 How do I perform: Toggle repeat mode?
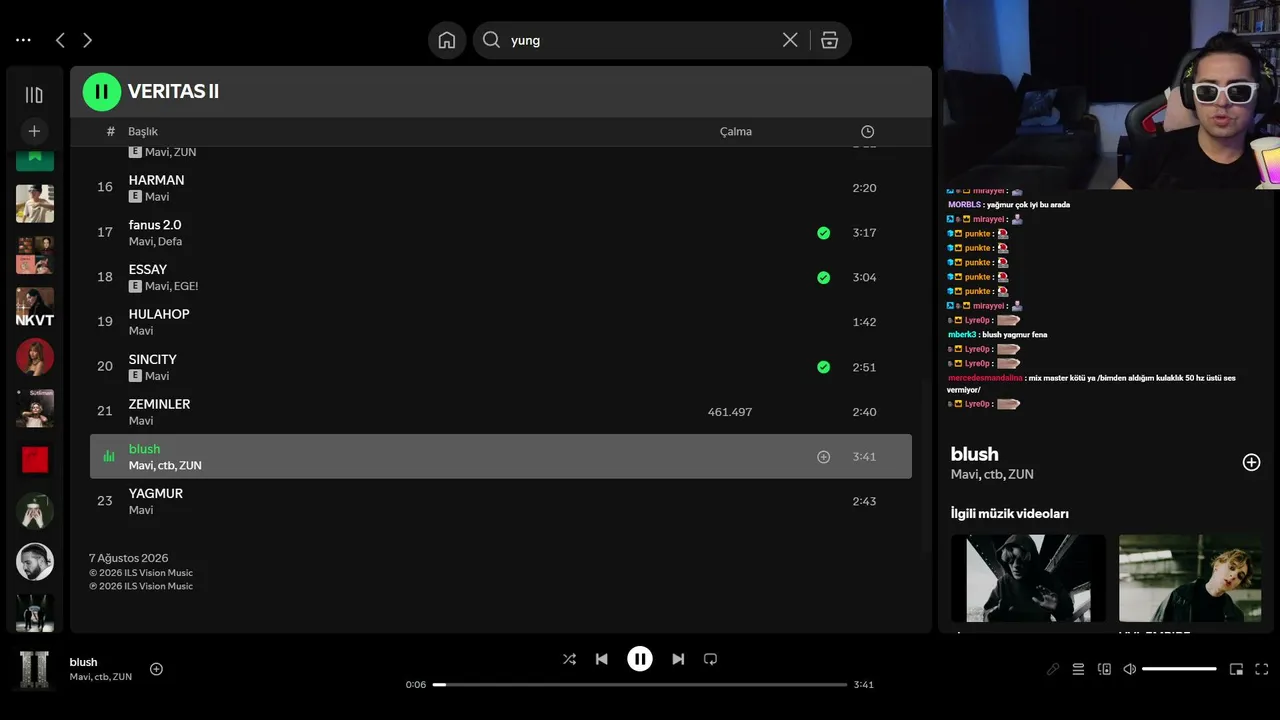coord(711,659)
